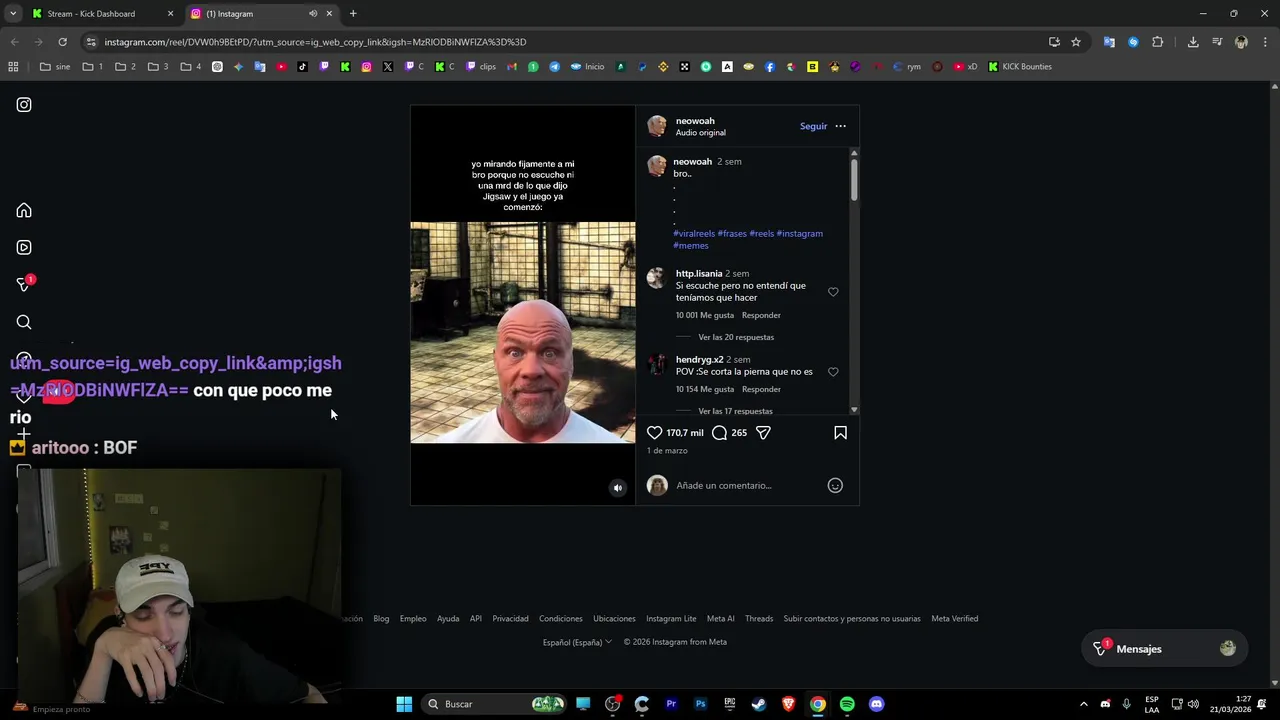Open the Windows Start menu
This screenshot has width=1280, height=720.
click(x=404, y=704)
